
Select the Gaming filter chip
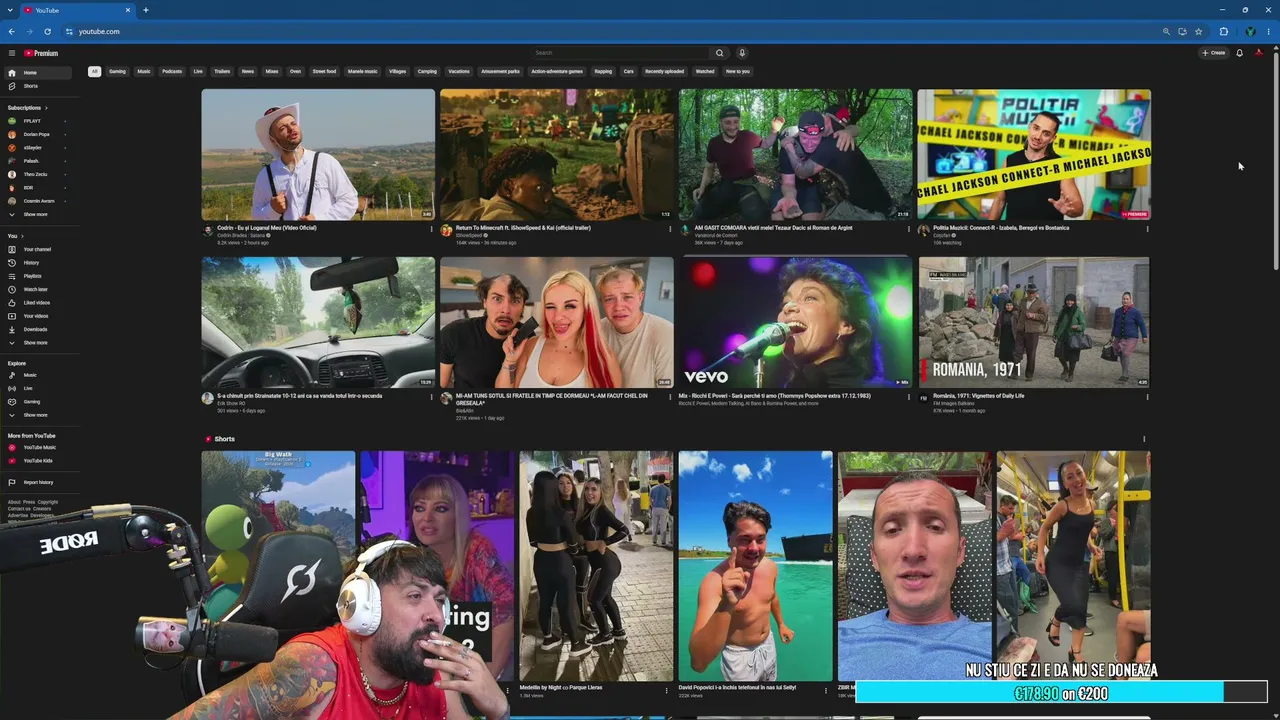(x=117, y=71)
